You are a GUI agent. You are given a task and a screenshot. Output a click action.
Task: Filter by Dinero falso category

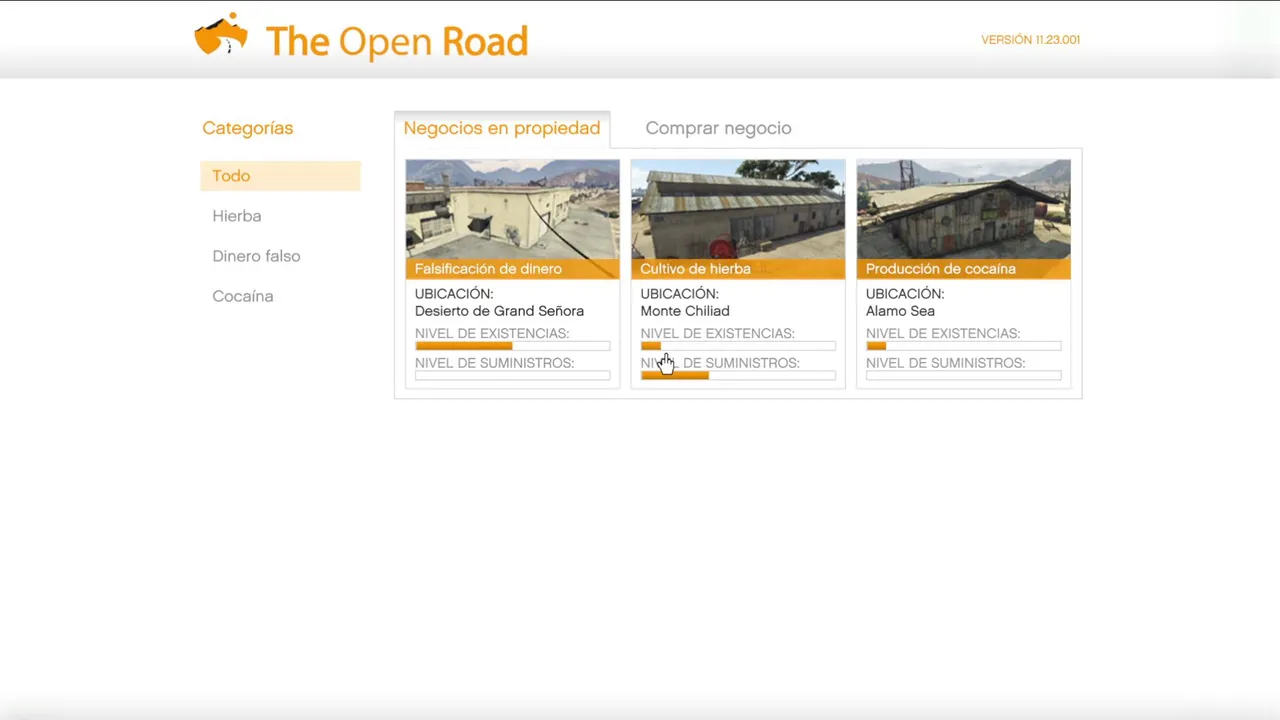(256, 256)
